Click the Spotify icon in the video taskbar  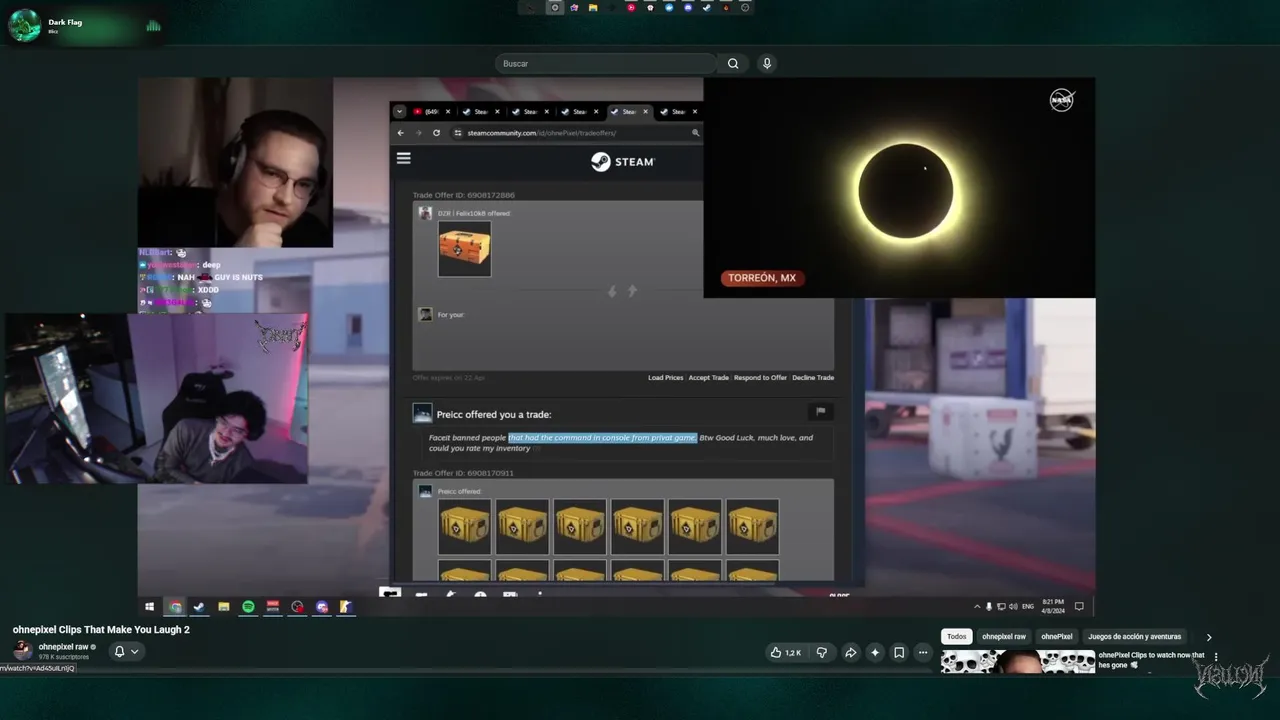coord(248,607)
